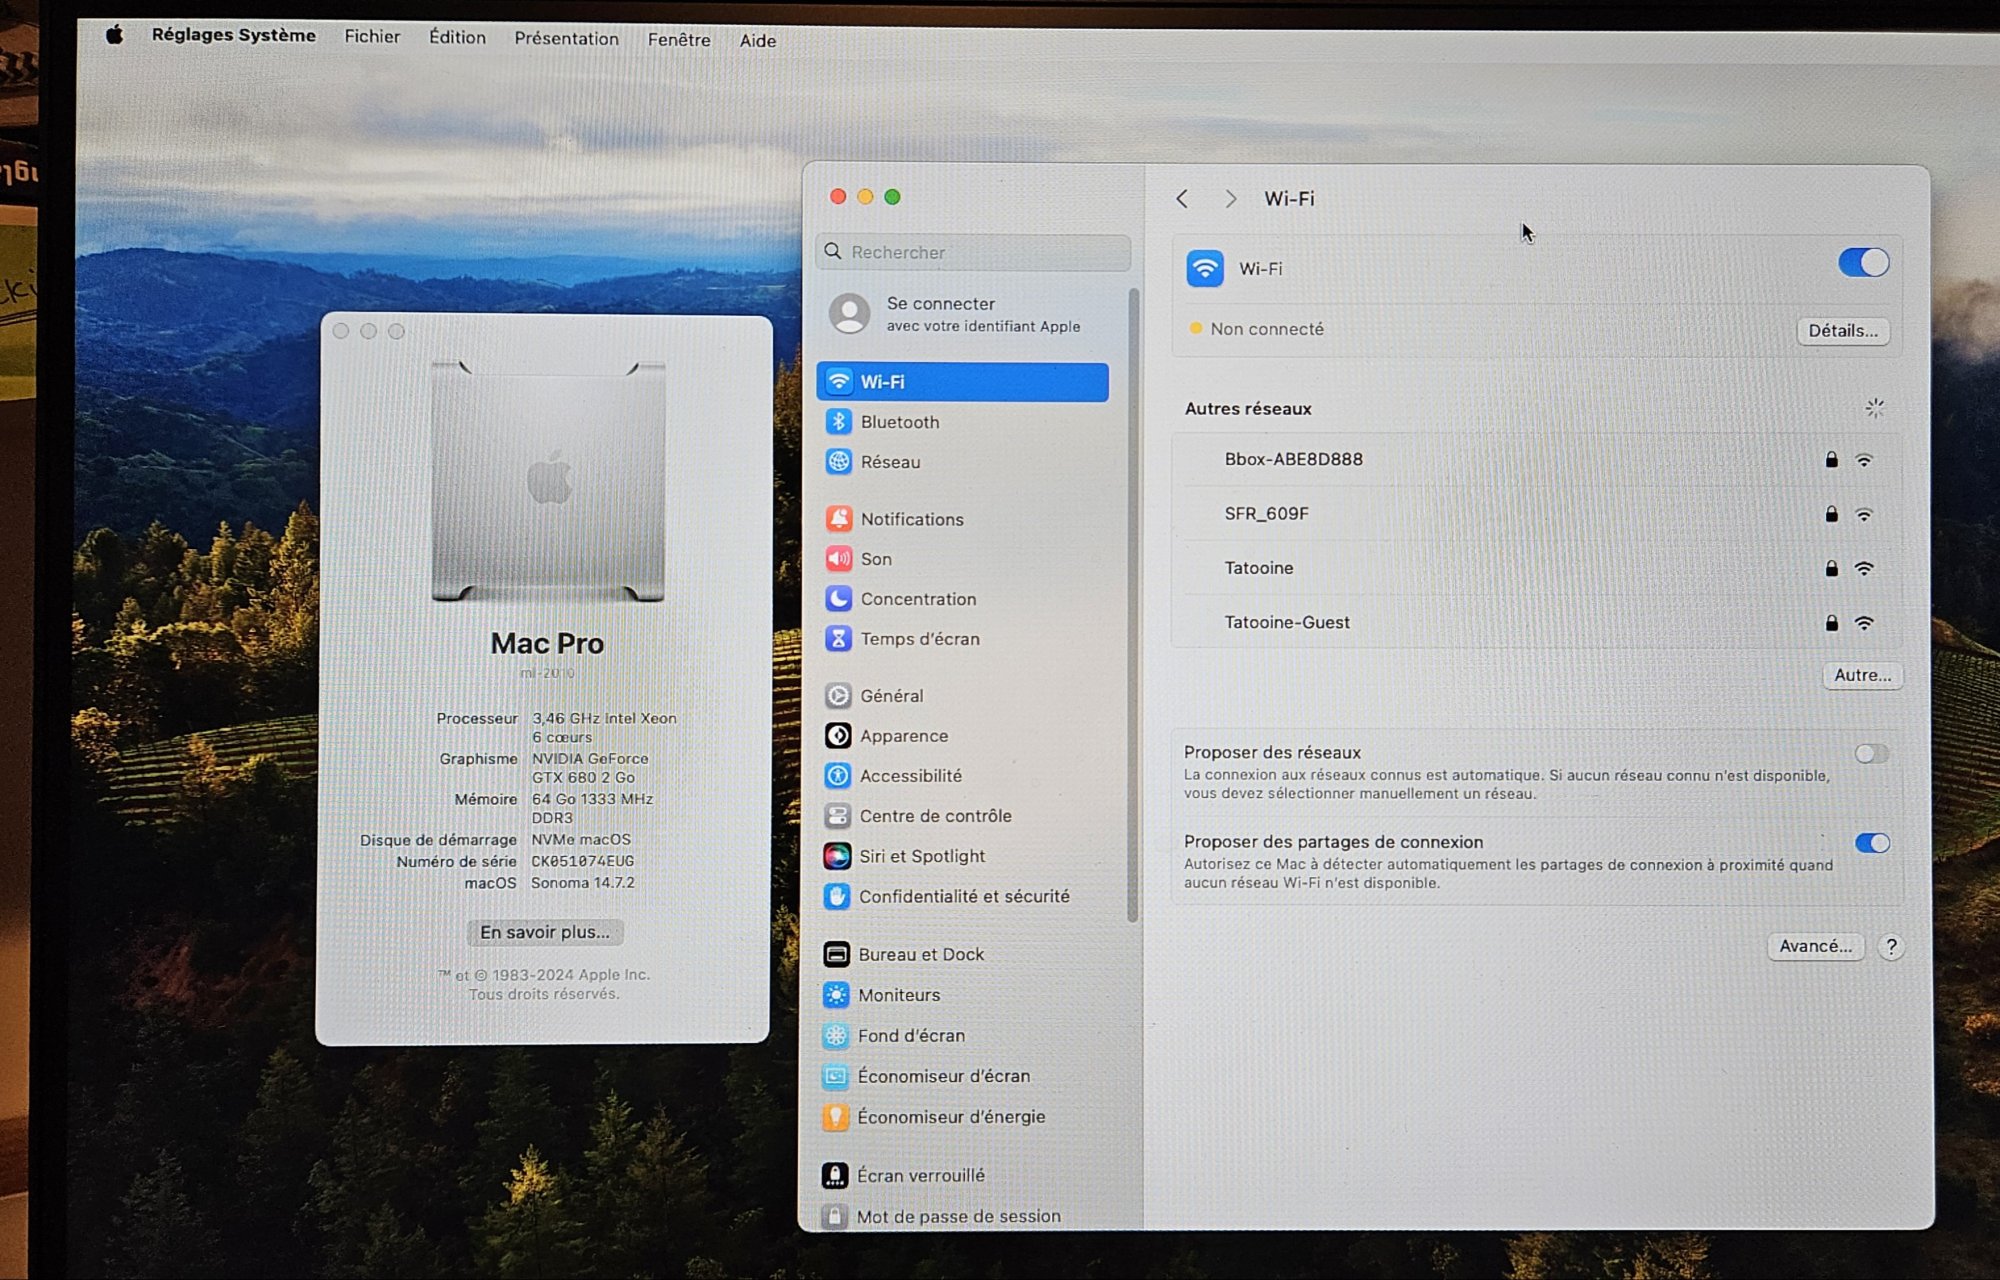Open Centre de contrôle icon
The height and width of the screenshot is (1280, 2000).
click(x=837, y=816)
